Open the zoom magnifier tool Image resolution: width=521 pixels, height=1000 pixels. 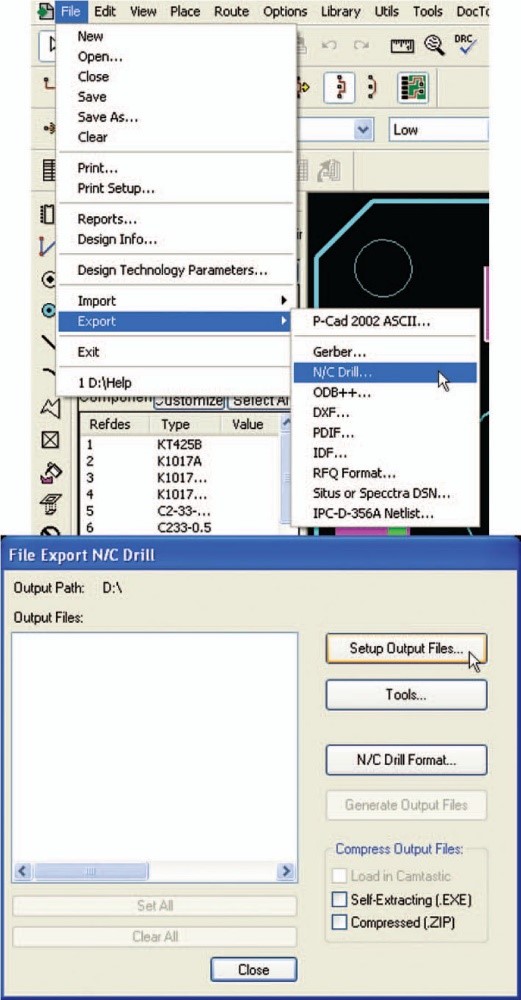[434, 45]
